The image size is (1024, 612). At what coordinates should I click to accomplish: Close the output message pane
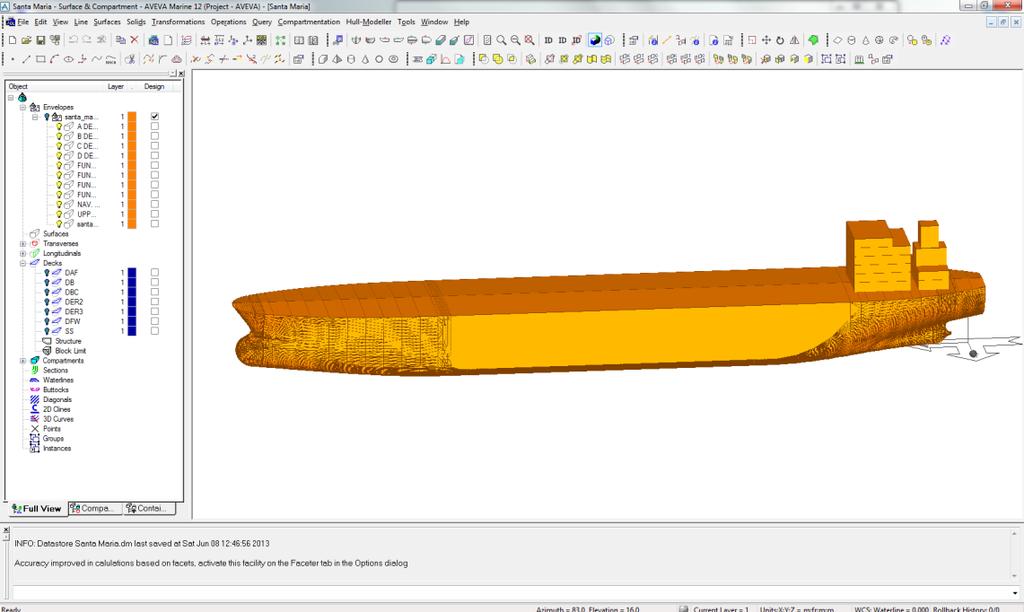[6, 530]
